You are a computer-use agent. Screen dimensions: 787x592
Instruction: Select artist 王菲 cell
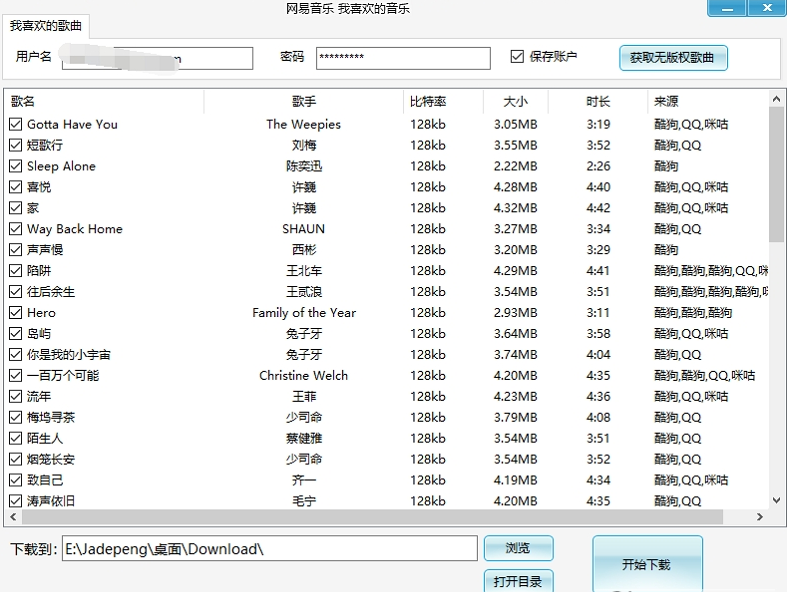[x=304, y=396]
